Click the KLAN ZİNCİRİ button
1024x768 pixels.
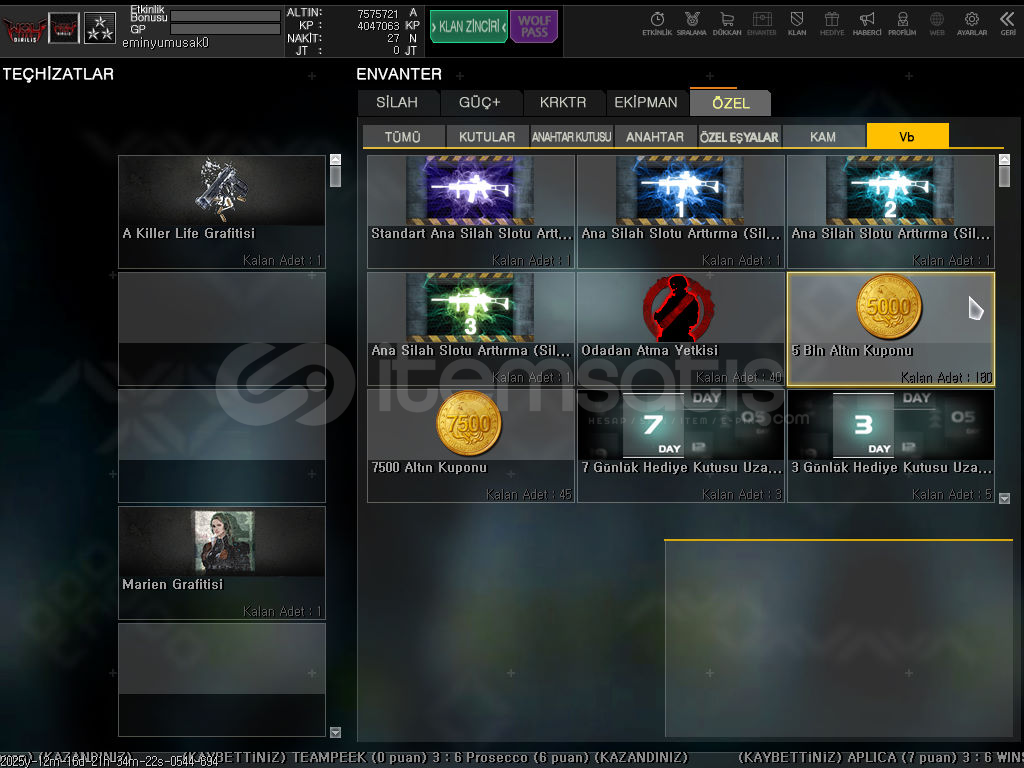469,26
